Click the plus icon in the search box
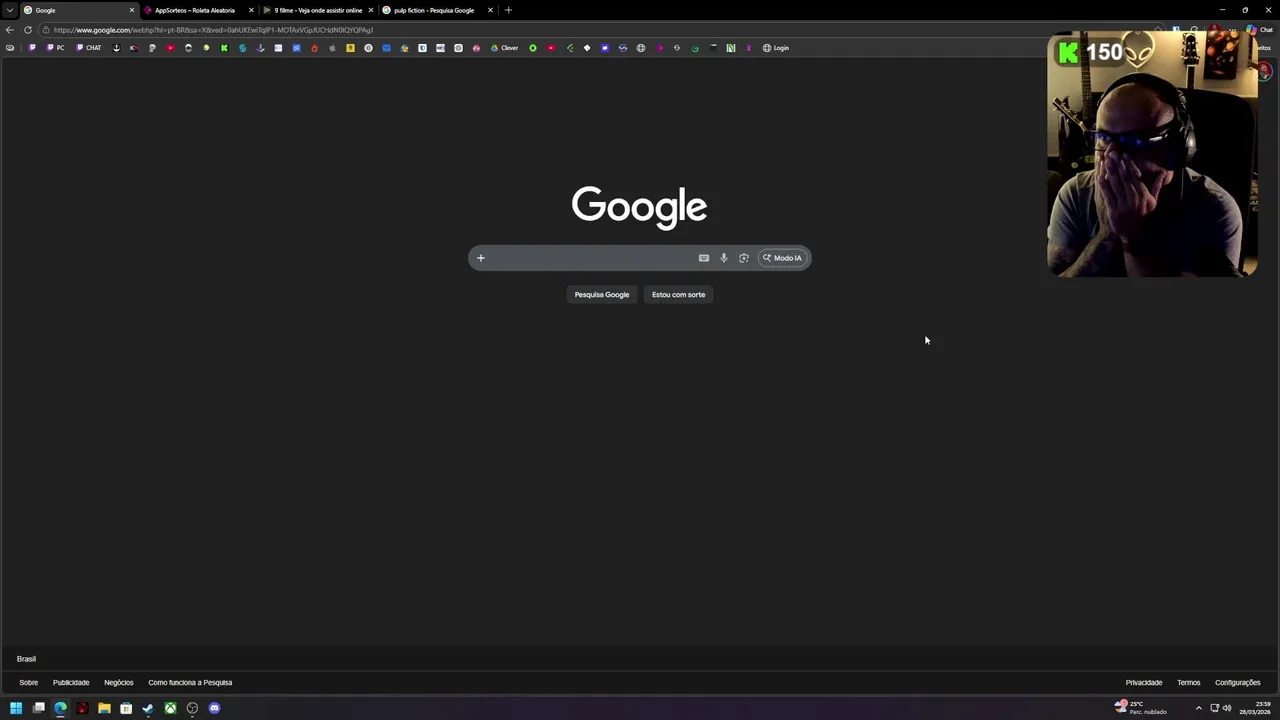 [x=480, y=258]
